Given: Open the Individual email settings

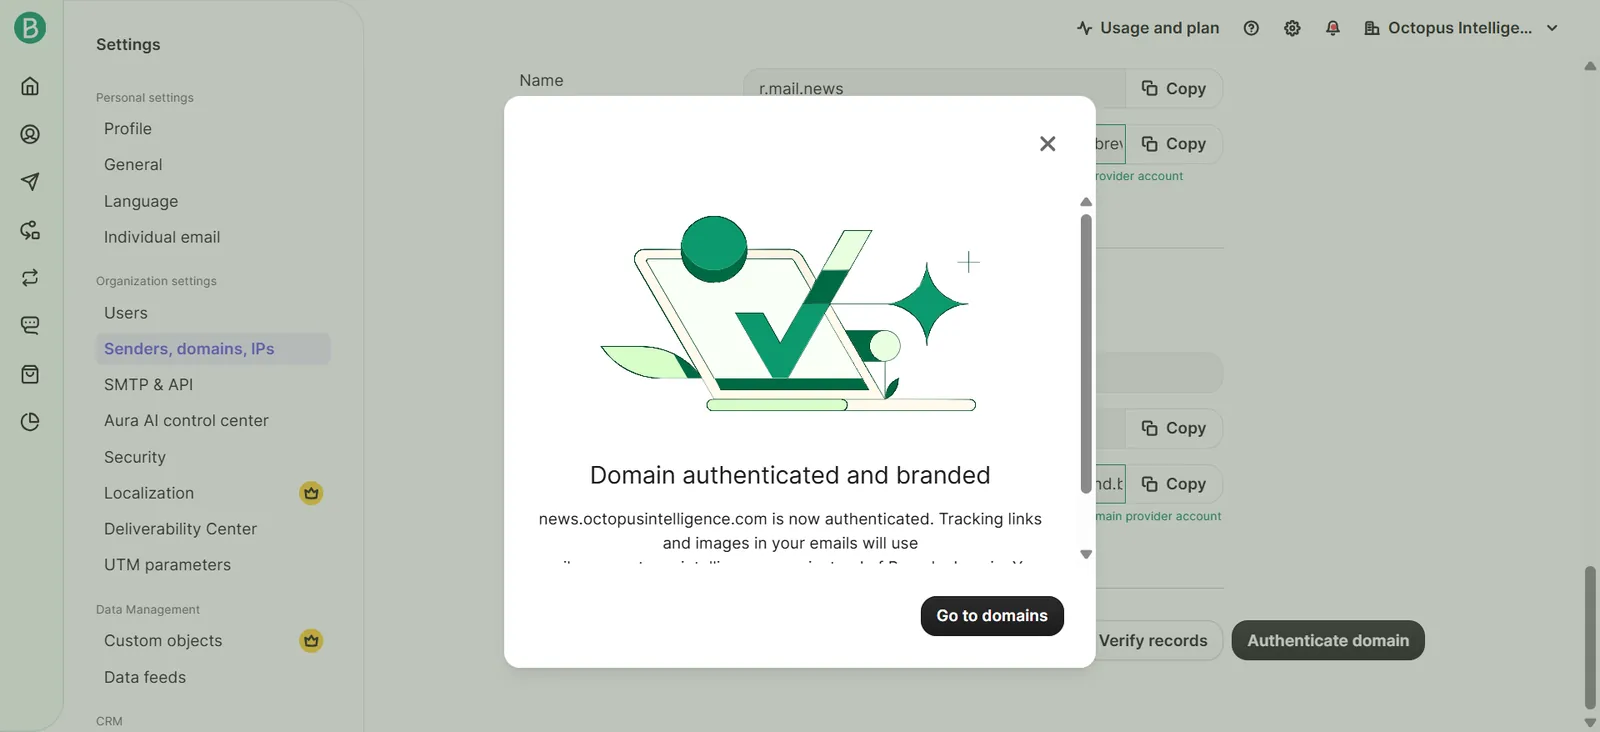Looking at the screenshot, I should pos(162,237).
